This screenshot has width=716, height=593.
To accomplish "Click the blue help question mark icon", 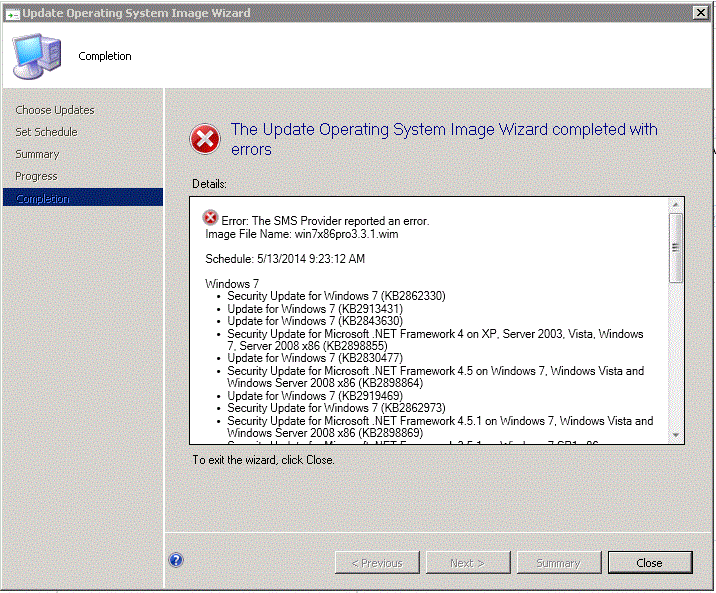I will coord(176,560).
